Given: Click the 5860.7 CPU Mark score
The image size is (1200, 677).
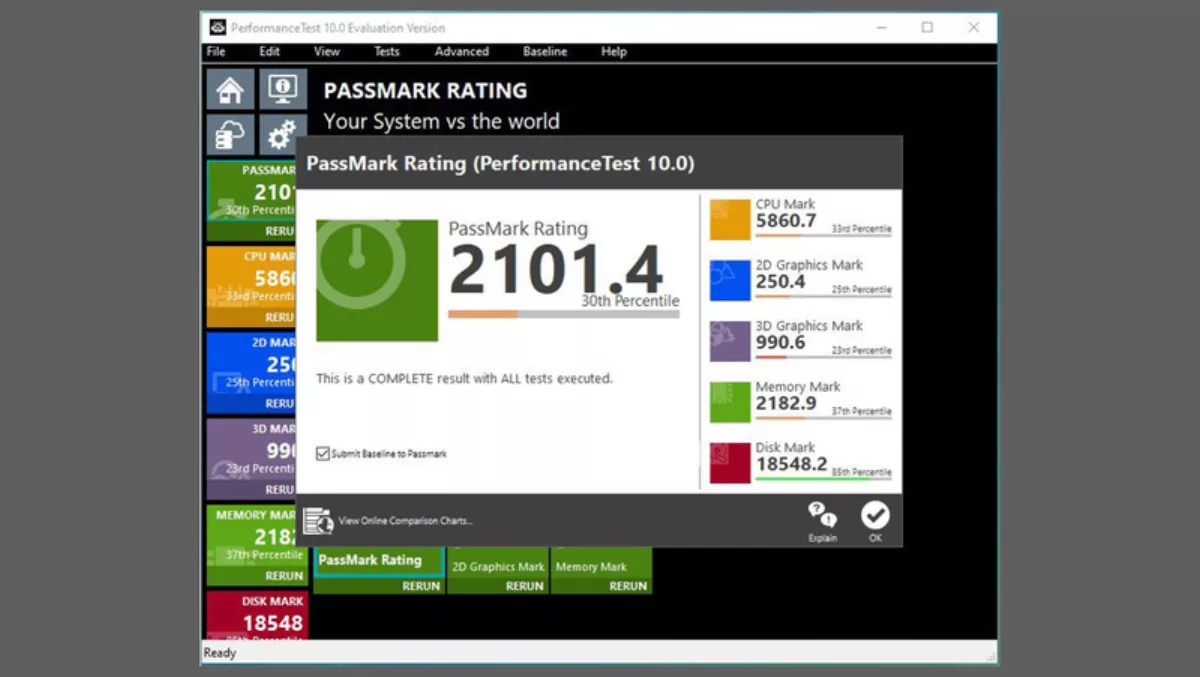Looking at the screenshot, I should [786, 221].
